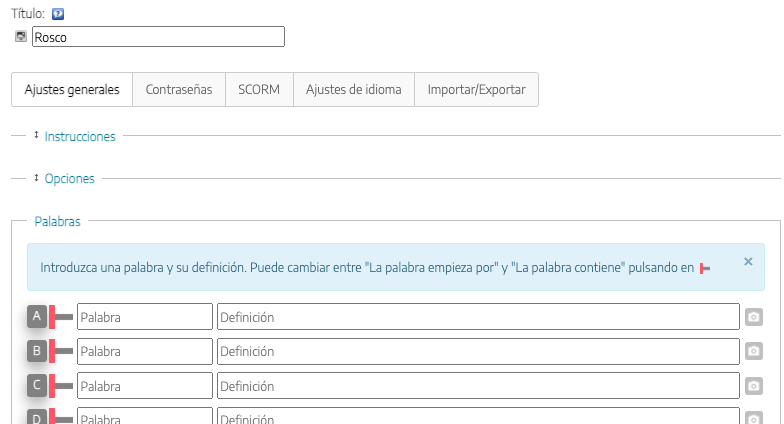Click the letter A badge icon
This screenshot has width=784, height=424.
pyautogui.click(x=37, y=317)
